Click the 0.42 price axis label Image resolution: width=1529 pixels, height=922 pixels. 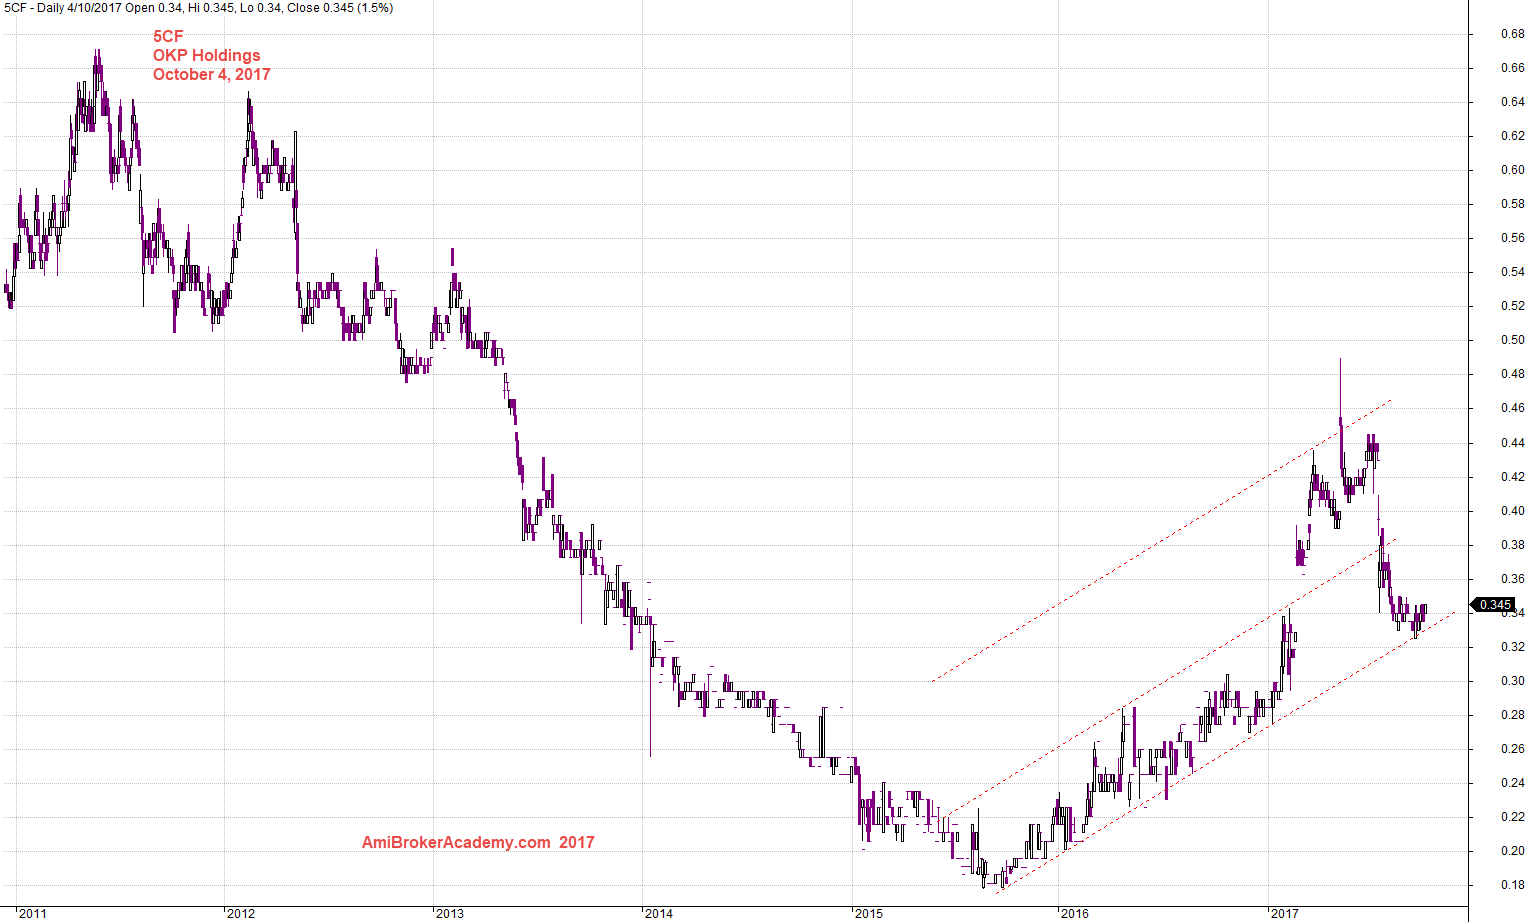[x=1513, y=477]
